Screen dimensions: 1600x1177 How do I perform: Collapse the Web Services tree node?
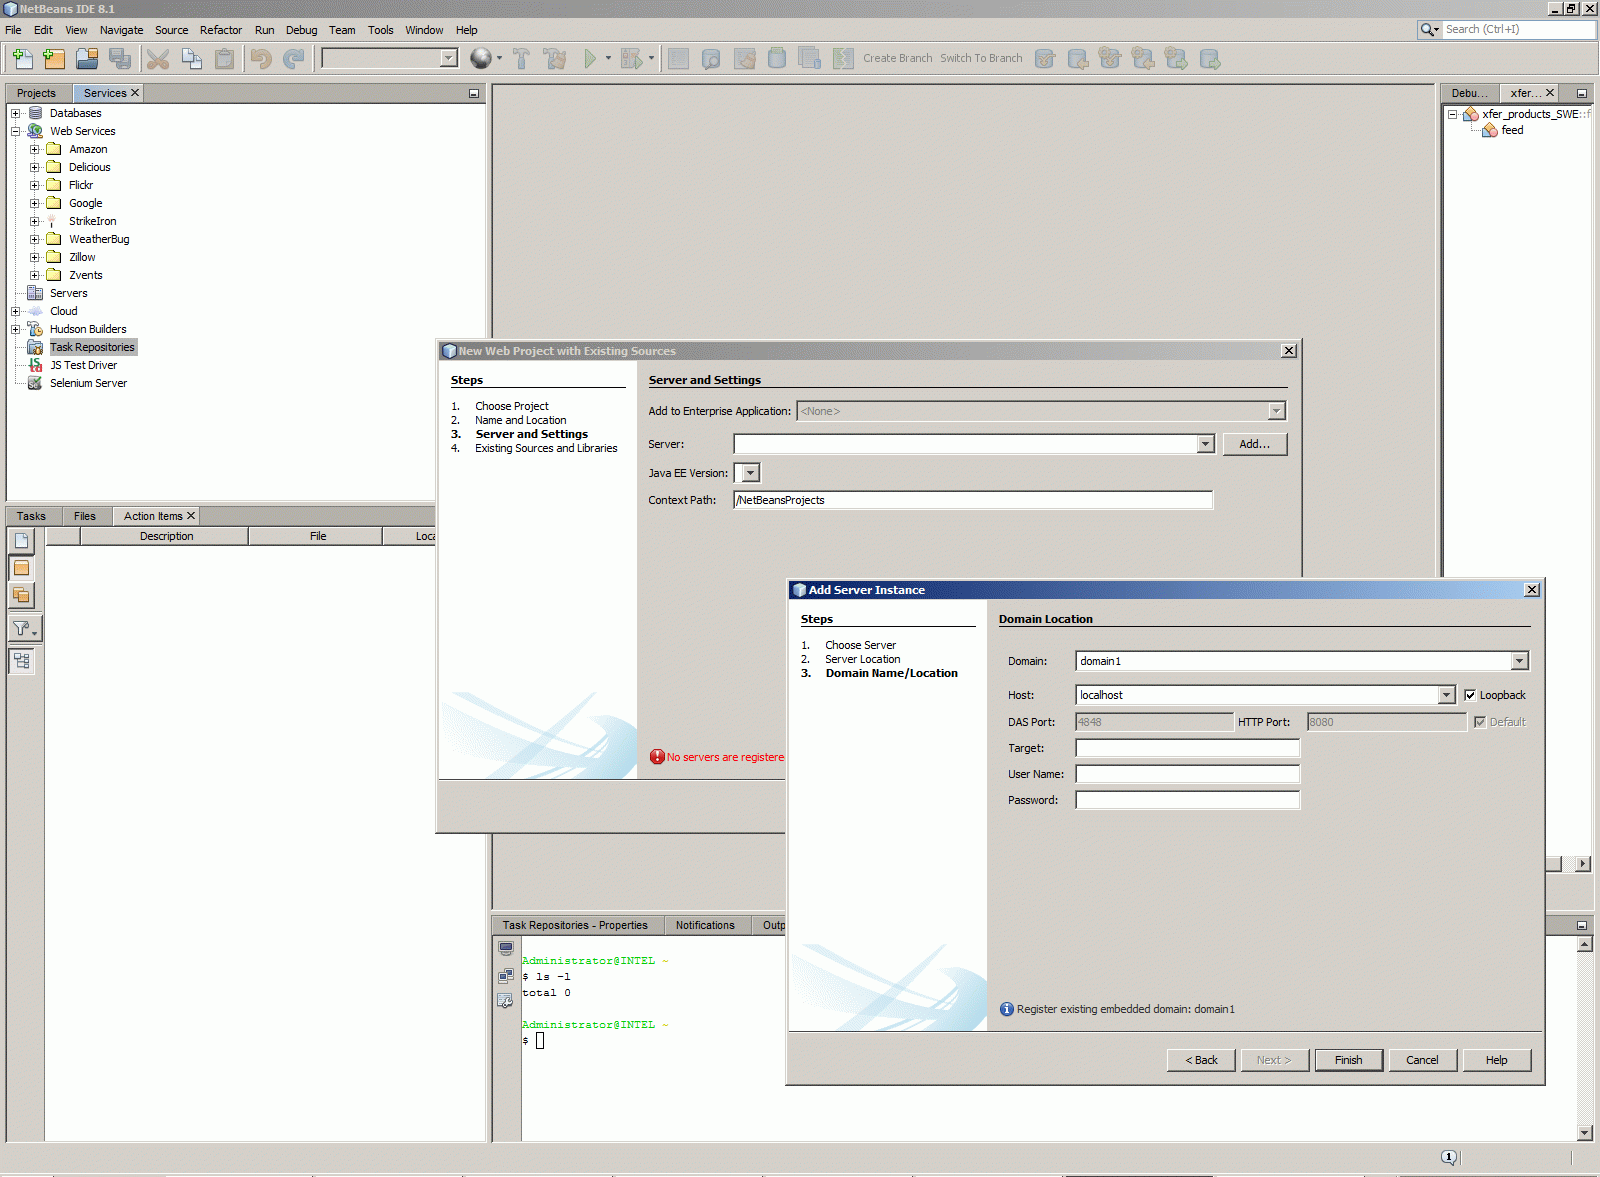(15, 131)
